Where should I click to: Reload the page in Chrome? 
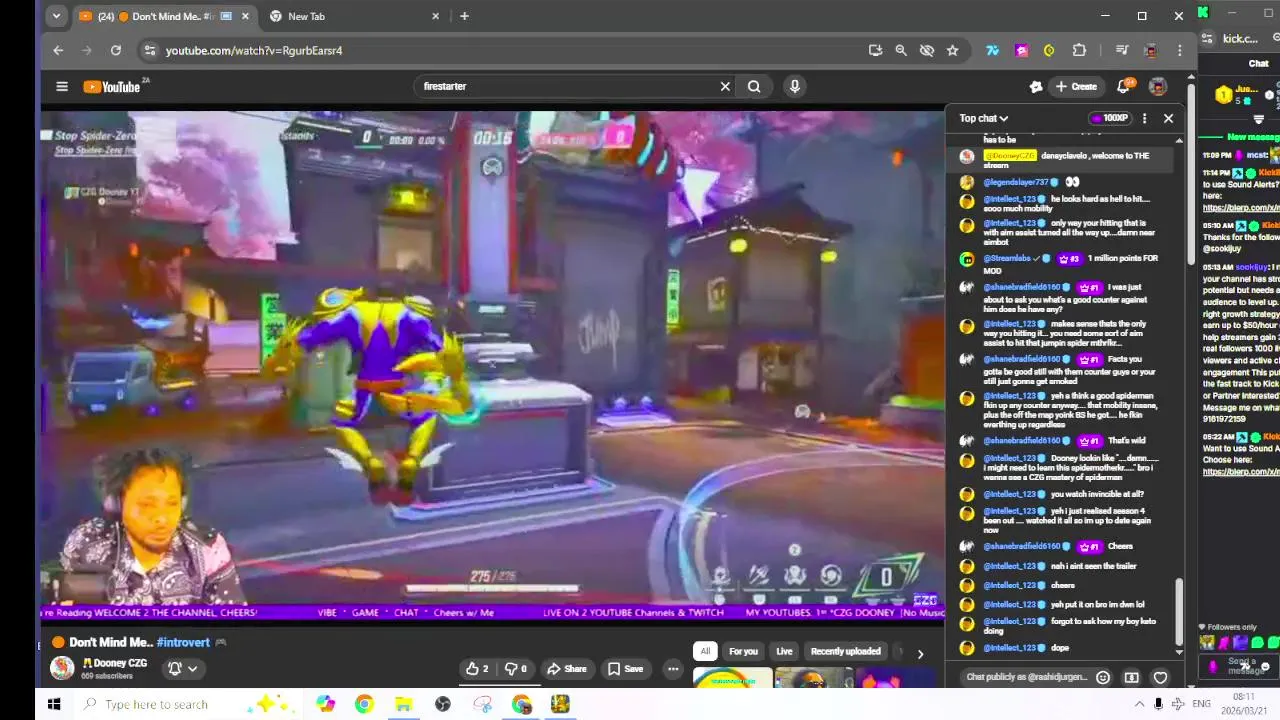coord(116,50)
